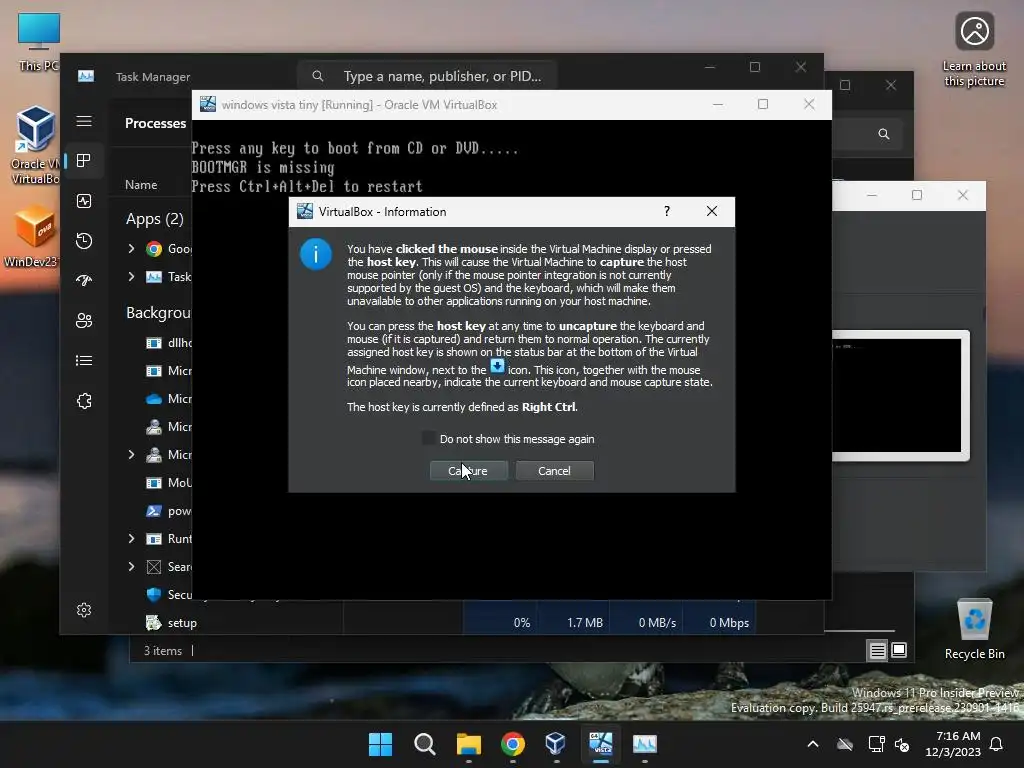Image resolution: width=1024 pixels, height=768 pixels.
Task: Open the Windows Start menu
Action: point(380,744)
